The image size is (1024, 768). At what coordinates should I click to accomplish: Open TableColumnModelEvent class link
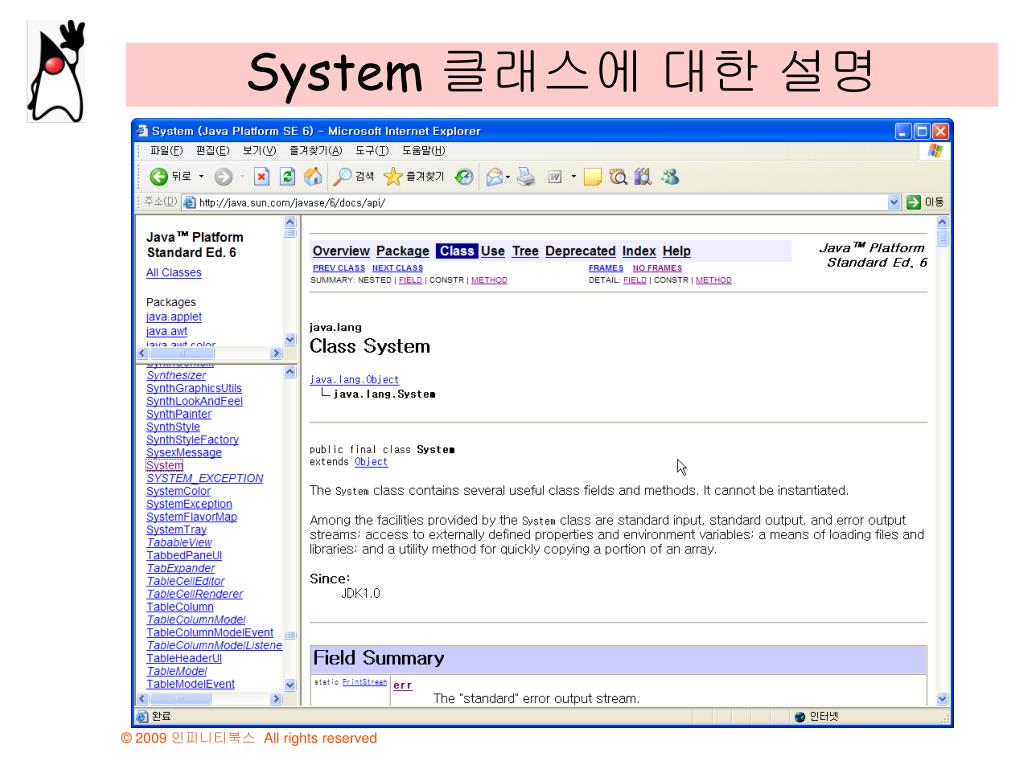(210, 632)
